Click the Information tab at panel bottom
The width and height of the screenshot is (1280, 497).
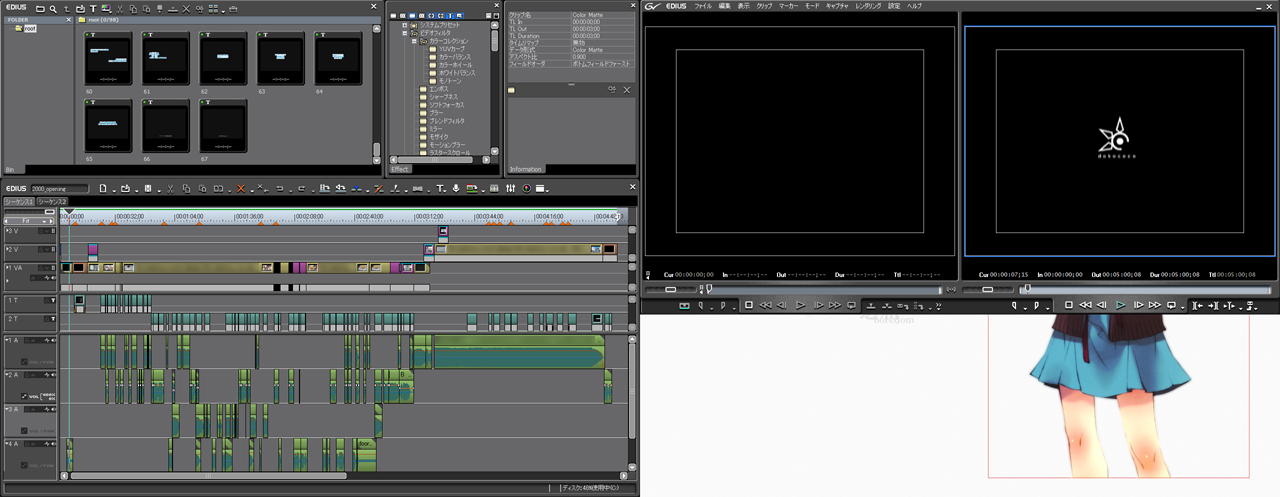coord(525,169)
